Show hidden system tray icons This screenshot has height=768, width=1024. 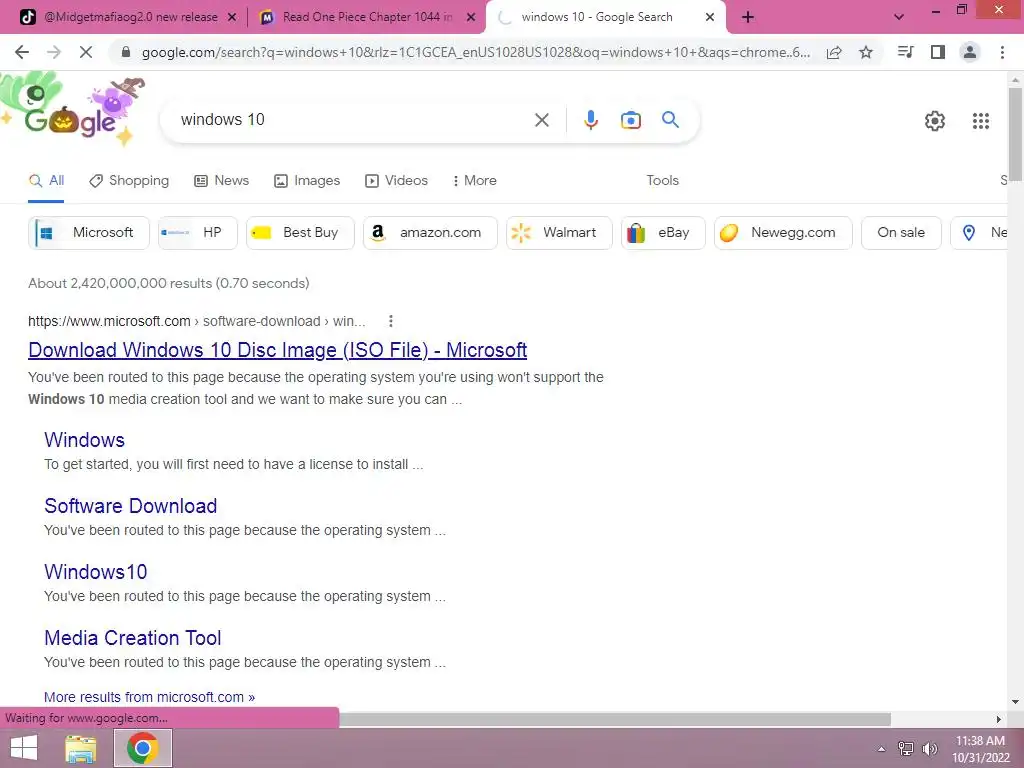882,749
